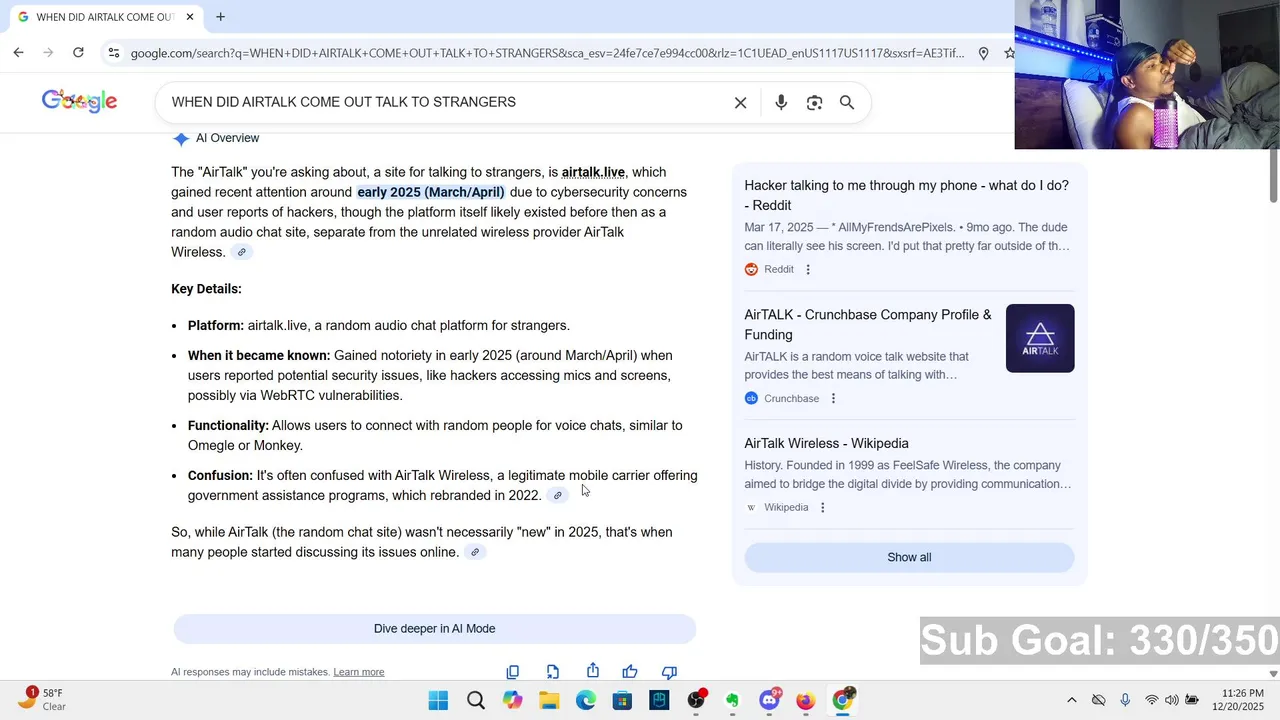
Task: Open File Explorer from taskbar
Action: pos(549,700)
